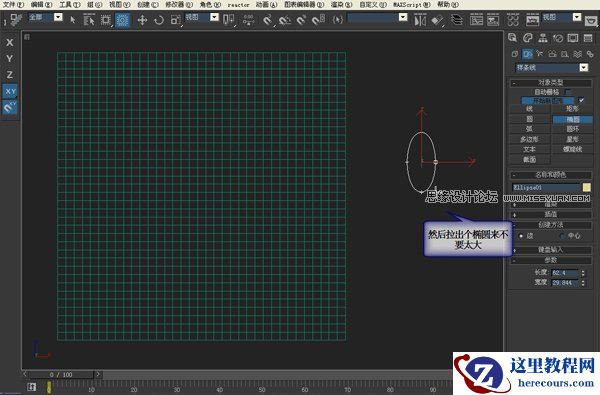This screenshot has width=600, height=395.
Task: Constrain to XY plane
Action: [x=10, y=91]
